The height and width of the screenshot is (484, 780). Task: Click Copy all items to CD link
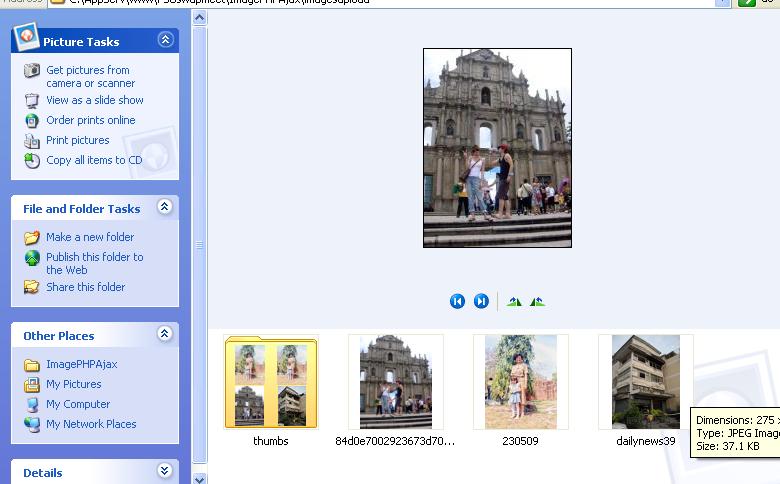click(x=94, y=160)
